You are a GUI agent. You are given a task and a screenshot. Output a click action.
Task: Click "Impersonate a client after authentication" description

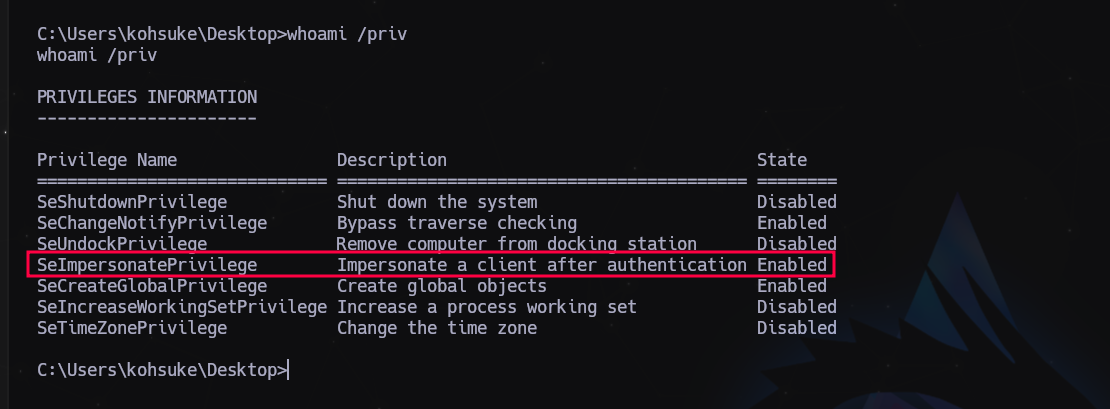(541, 265)
